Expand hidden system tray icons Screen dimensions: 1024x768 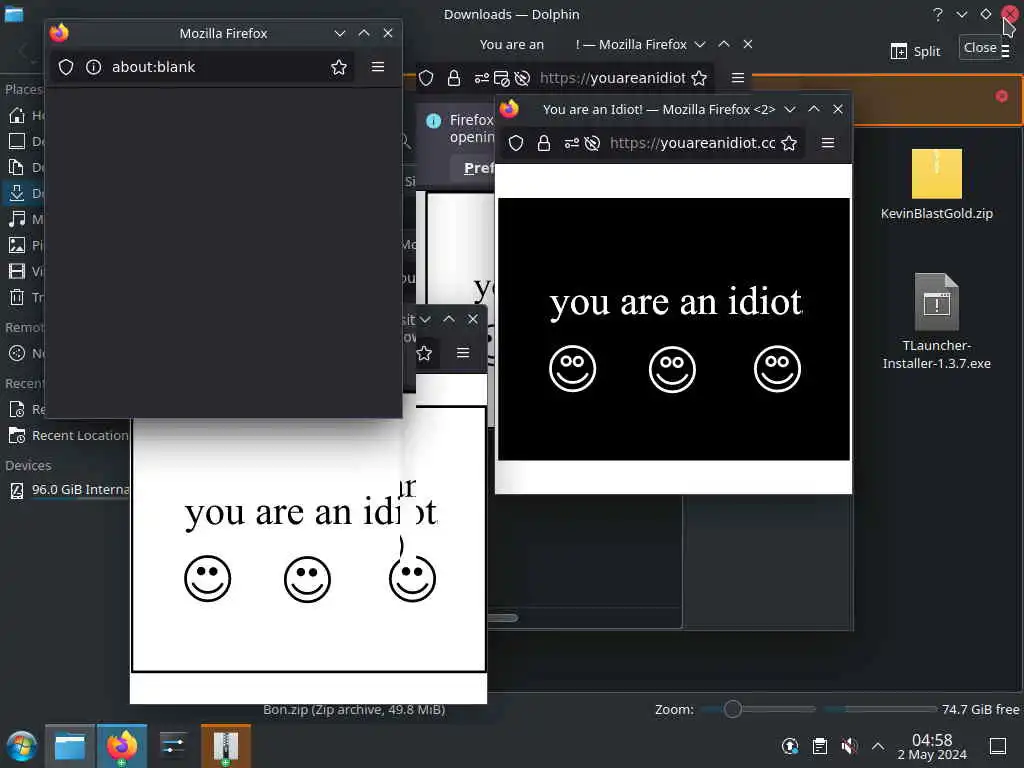tap(878, 746)
